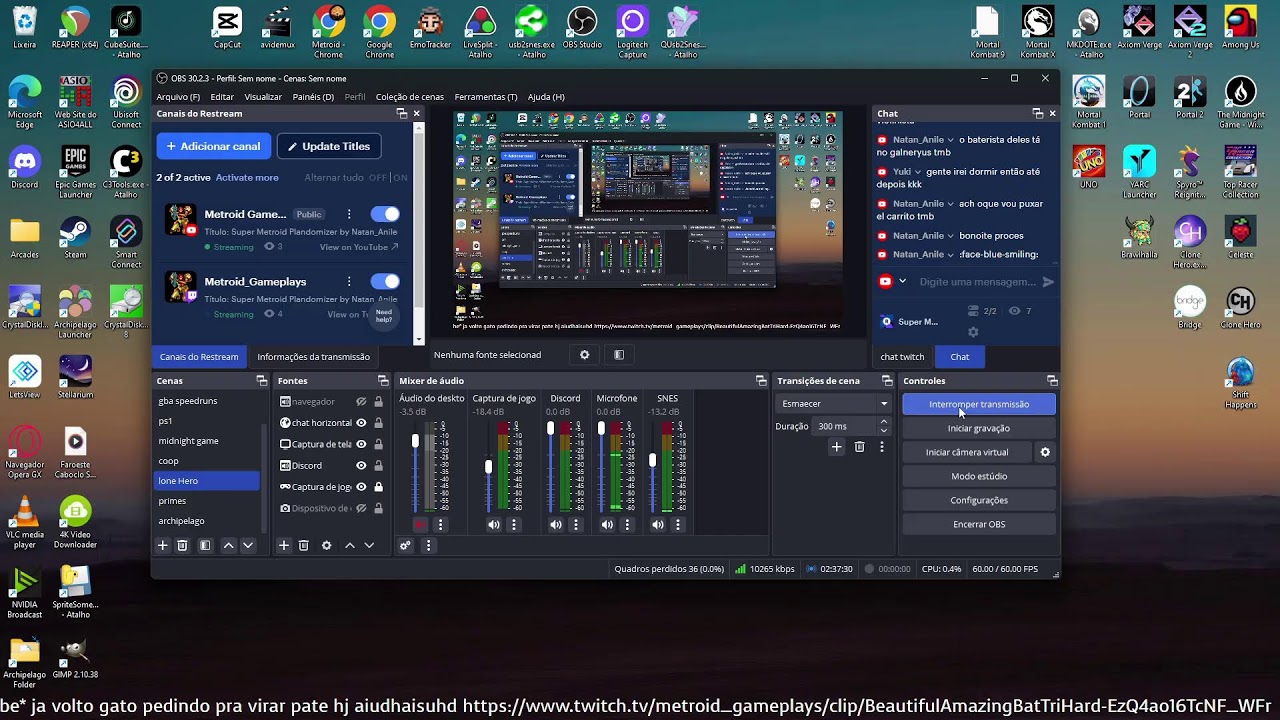The image size is (1280, 720).
Task: Mute the Discord audio channel
Action: click(x=556, y=524)
